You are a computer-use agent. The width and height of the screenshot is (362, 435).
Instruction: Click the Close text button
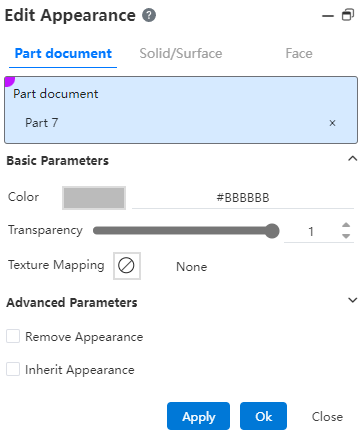pos(327,417)
